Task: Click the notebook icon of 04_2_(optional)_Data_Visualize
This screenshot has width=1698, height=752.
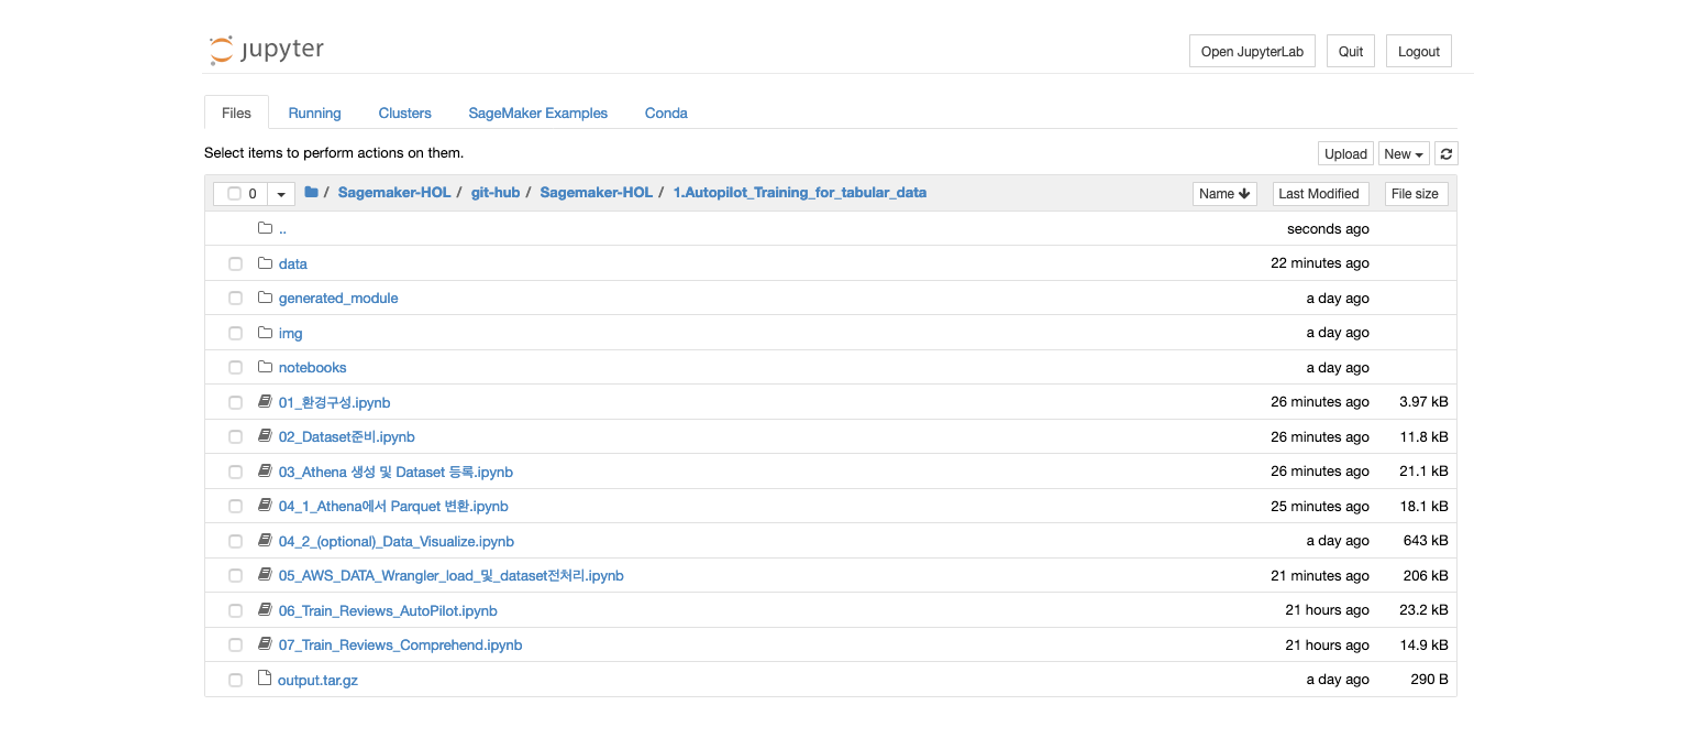Action: click(x=265, y=540)
